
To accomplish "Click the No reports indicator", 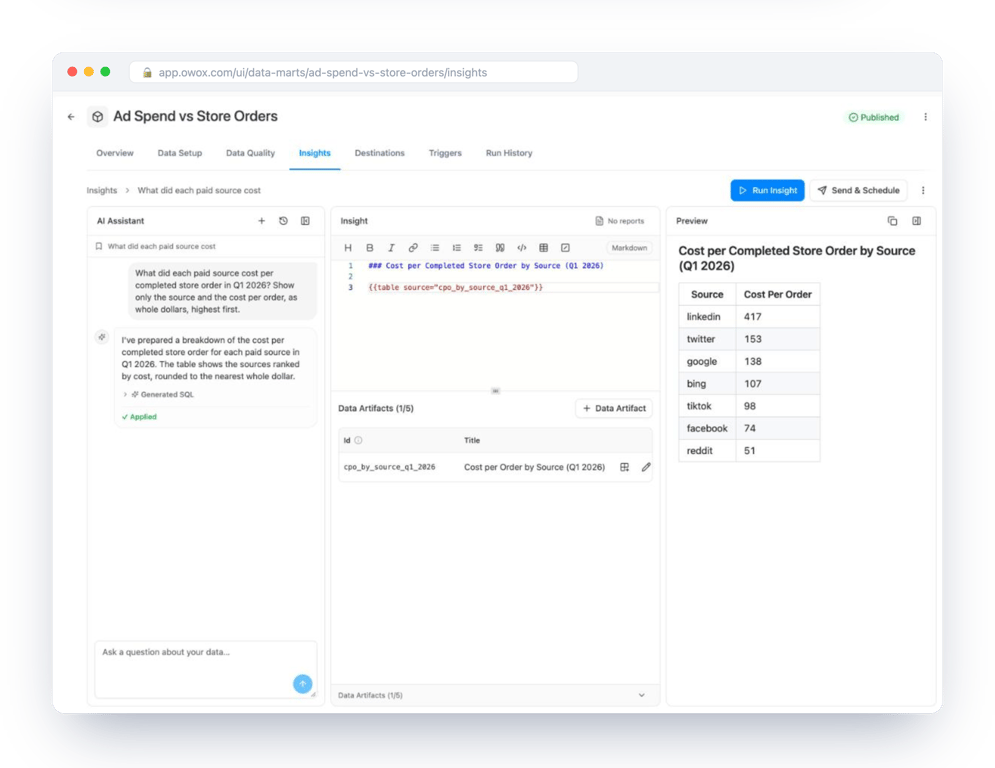I will coord(619,221).
